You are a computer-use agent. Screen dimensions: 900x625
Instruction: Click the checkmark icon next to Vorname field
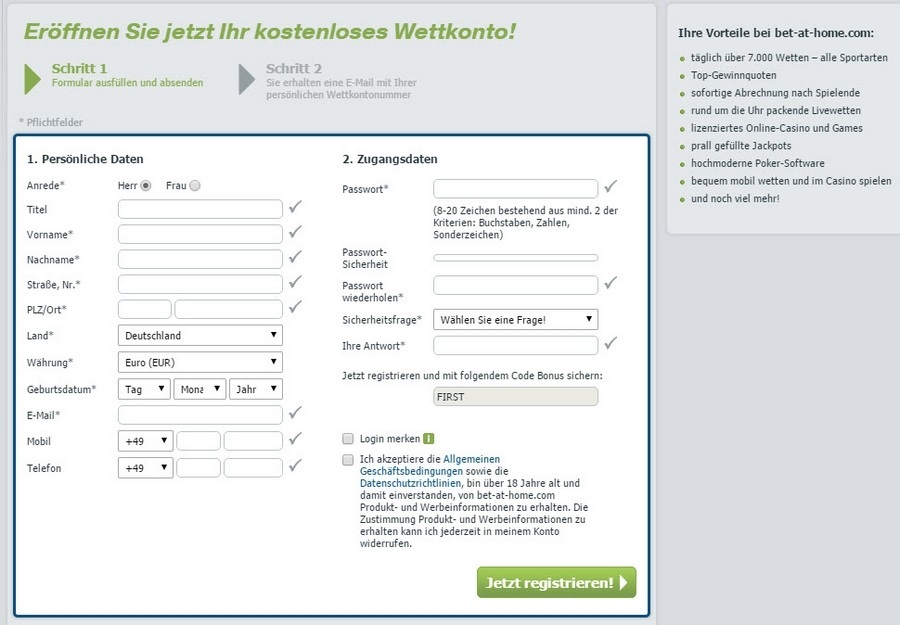[x=296, y=232]
